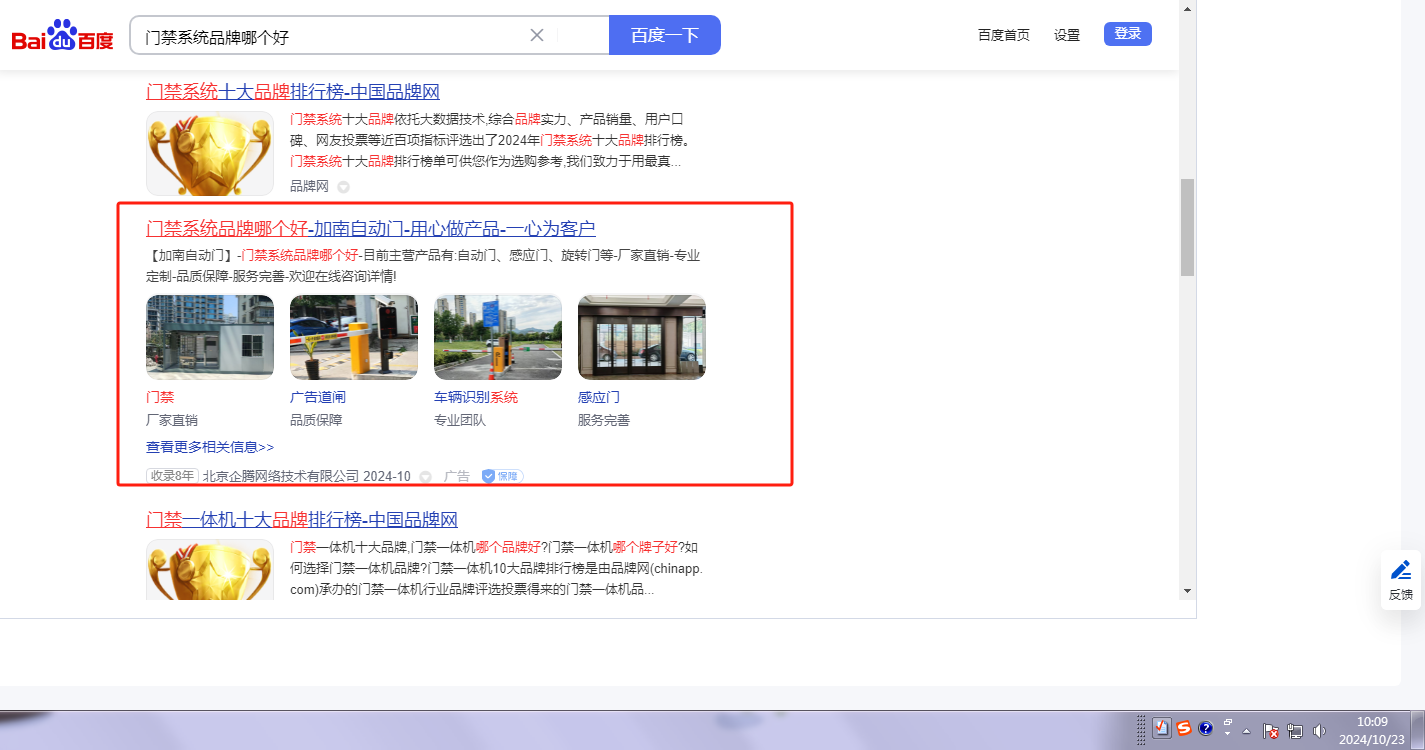The image size is (1425, 750).
Task: Click the small down arrow below restore icon
Action: click(1228, 735)
